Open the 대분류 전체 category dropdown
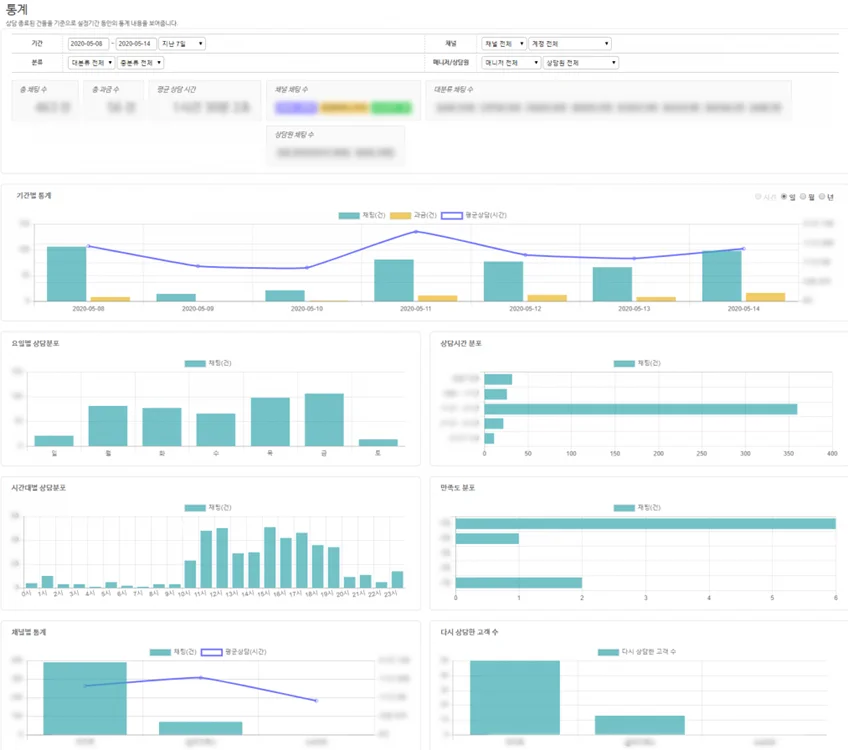The width and height of the screenshot is (848, 750). tap(91, 62)
